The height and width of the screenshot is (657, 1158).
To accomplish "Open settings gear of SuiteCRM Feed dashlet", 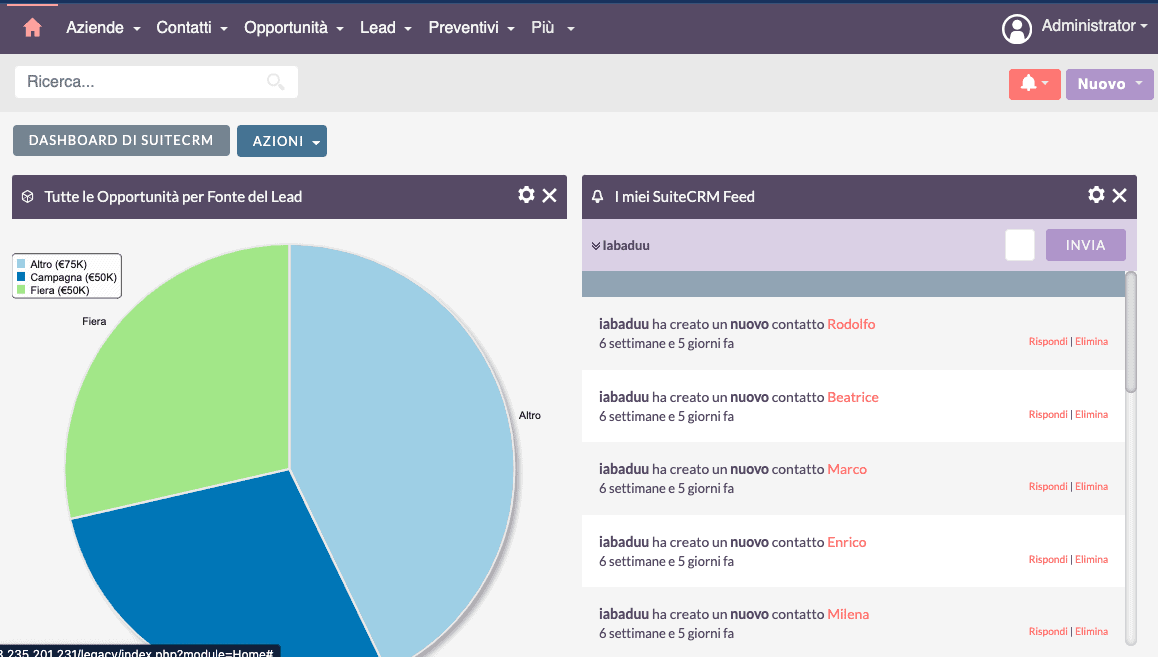I will (1096, 195).
